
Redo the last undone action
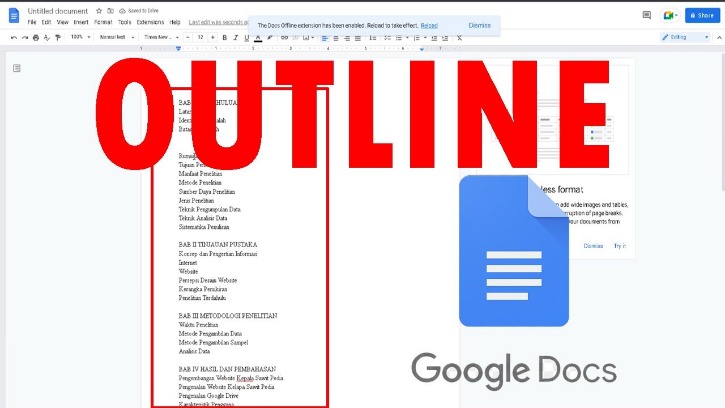click(x=25, y=37)
